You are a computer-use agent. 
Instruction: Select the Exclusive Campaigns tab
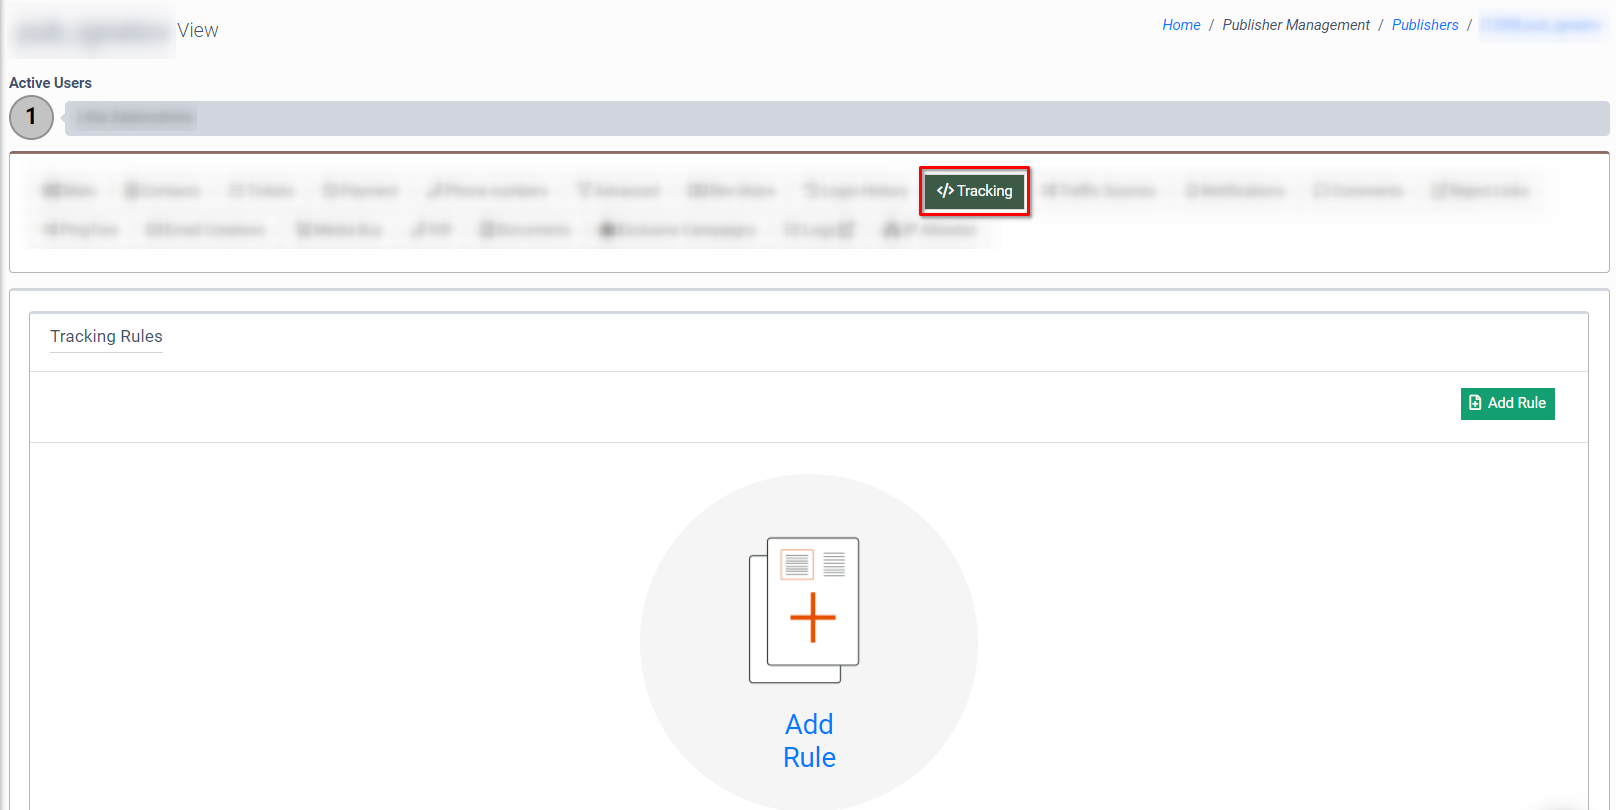coord(677,230)
